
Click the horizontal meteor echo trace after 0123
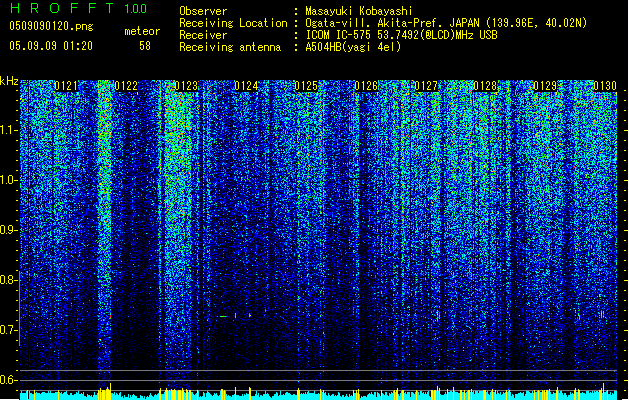(223, 317)
